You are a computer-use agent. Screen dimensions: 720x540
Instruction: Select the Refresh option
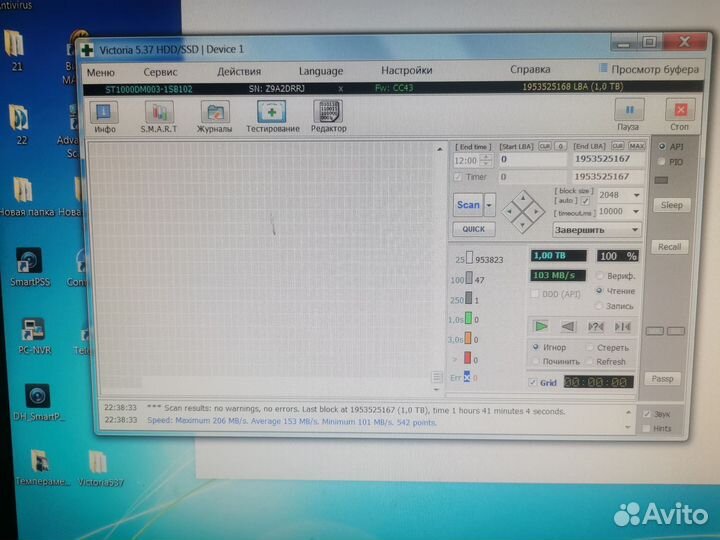590,361
